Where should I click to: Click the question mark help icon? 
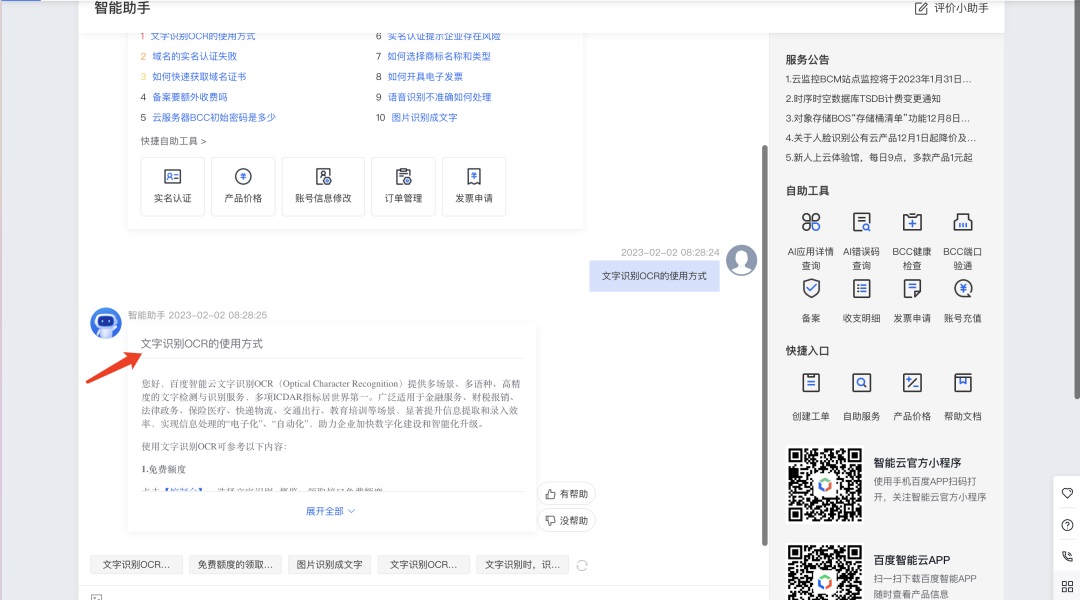[x=1067, y=525]
